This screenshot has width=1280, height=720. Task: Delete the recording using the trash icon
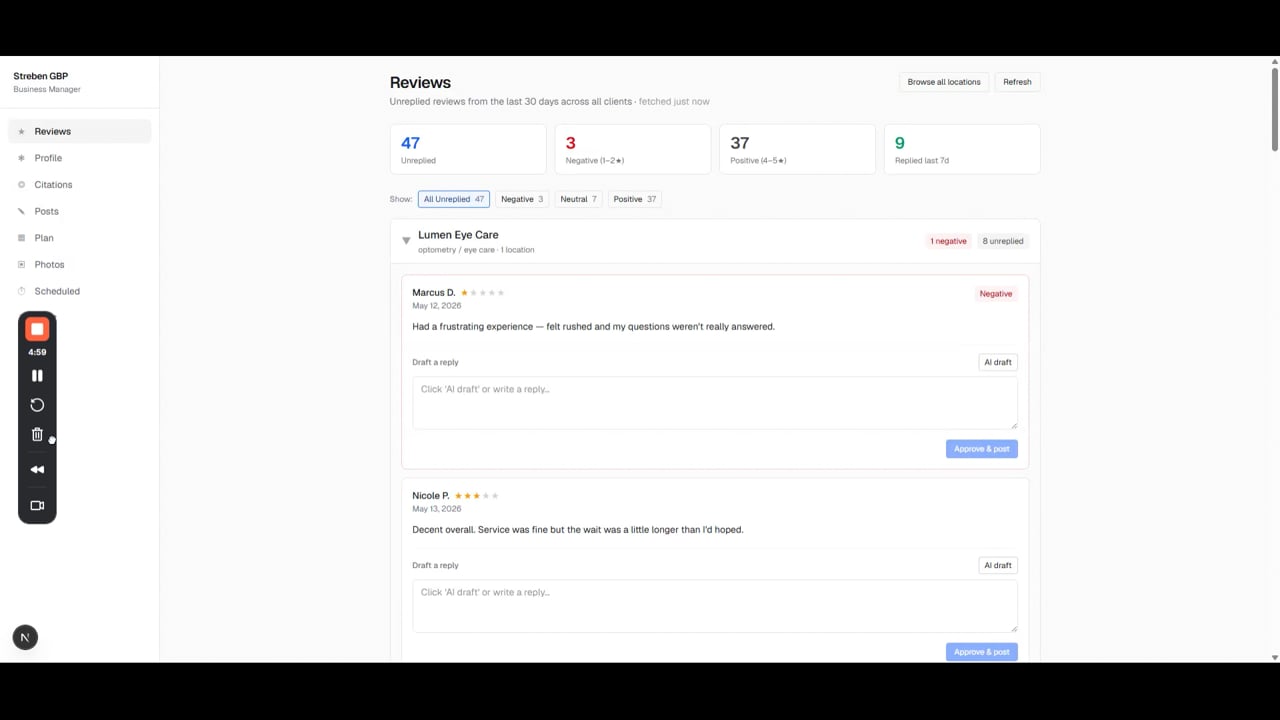pos(37,434)
